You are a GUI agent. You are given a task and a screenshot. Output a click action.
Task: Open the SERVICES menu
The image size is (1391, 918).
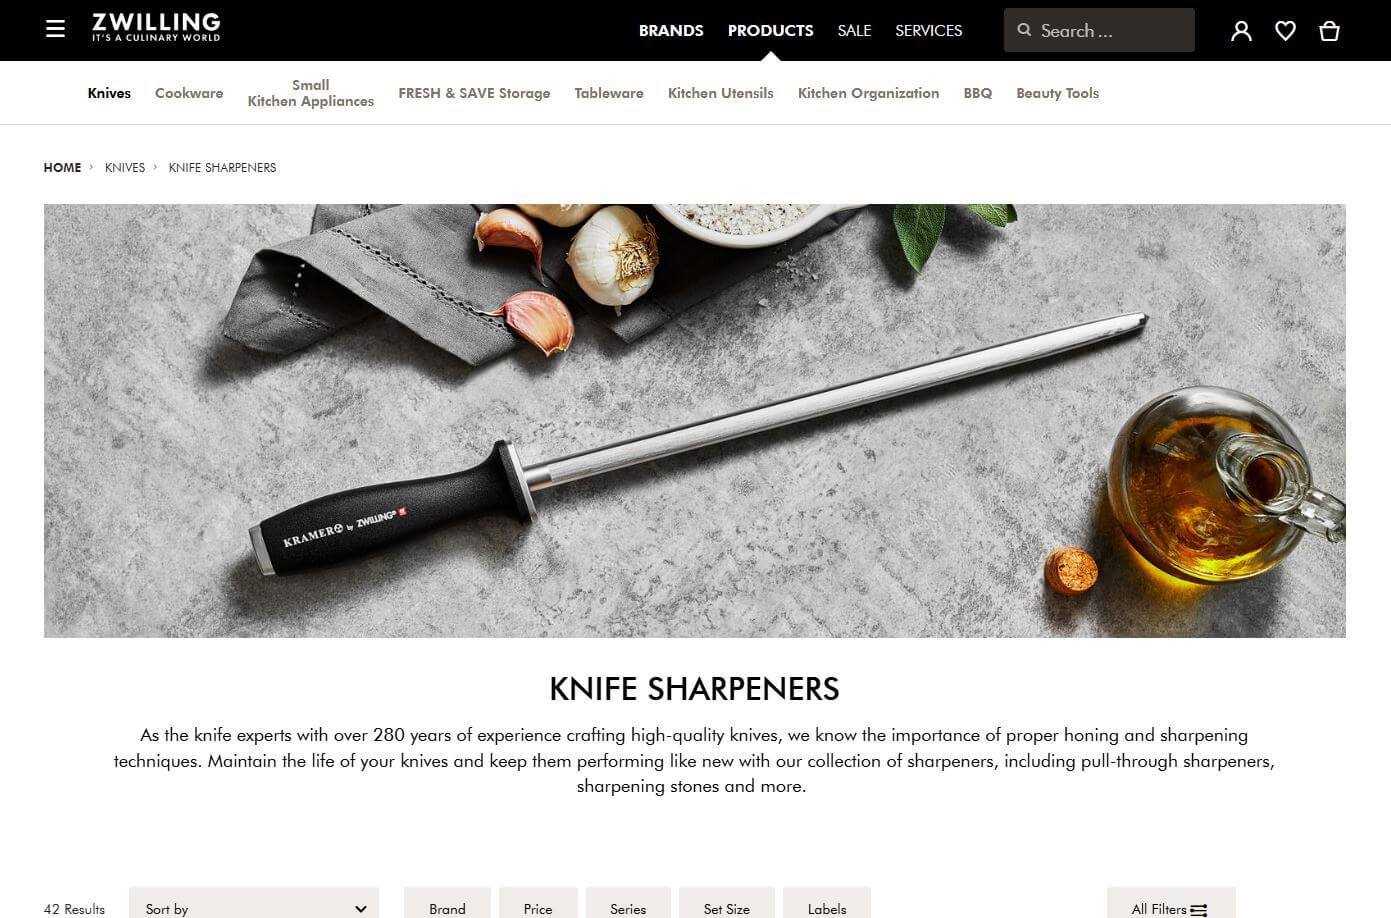click(928, 30)
